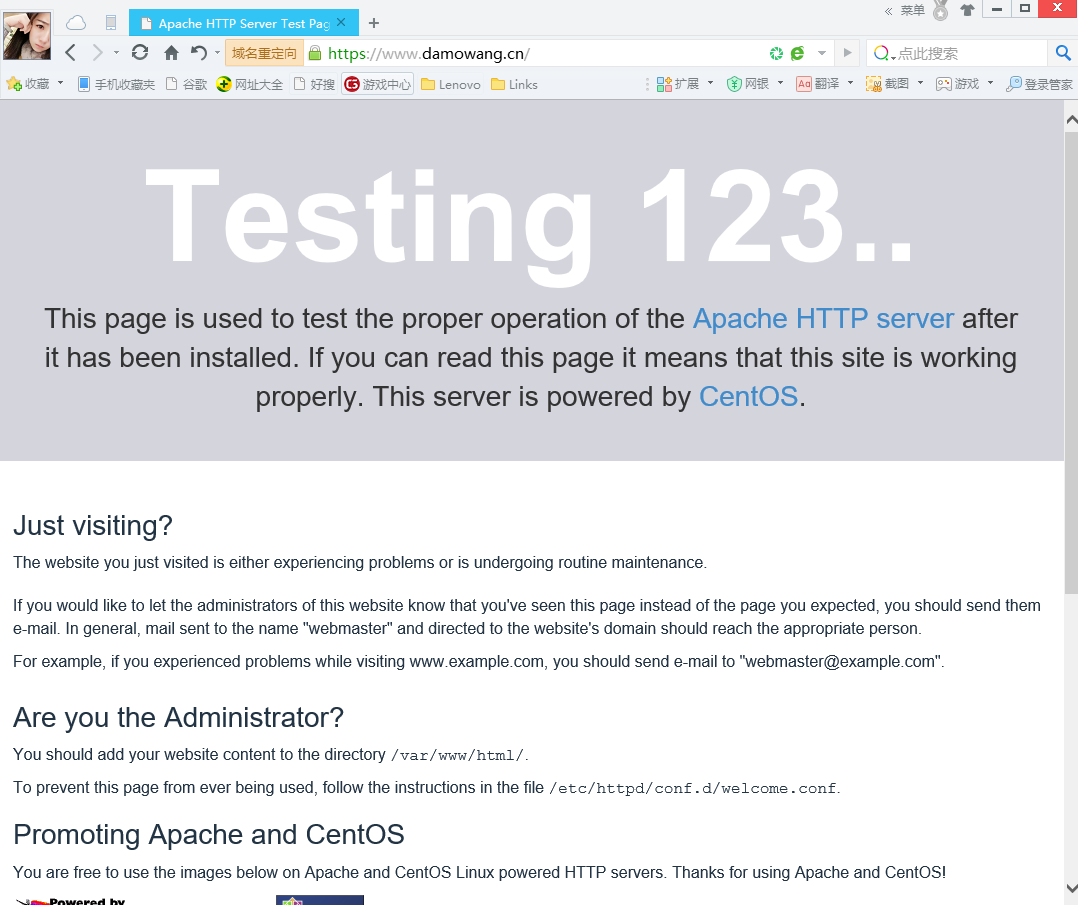This screenshot has height=905, width=1078.
Task: Expand the 截图 dropdown arrow
Action: click(x=920, y=83)
